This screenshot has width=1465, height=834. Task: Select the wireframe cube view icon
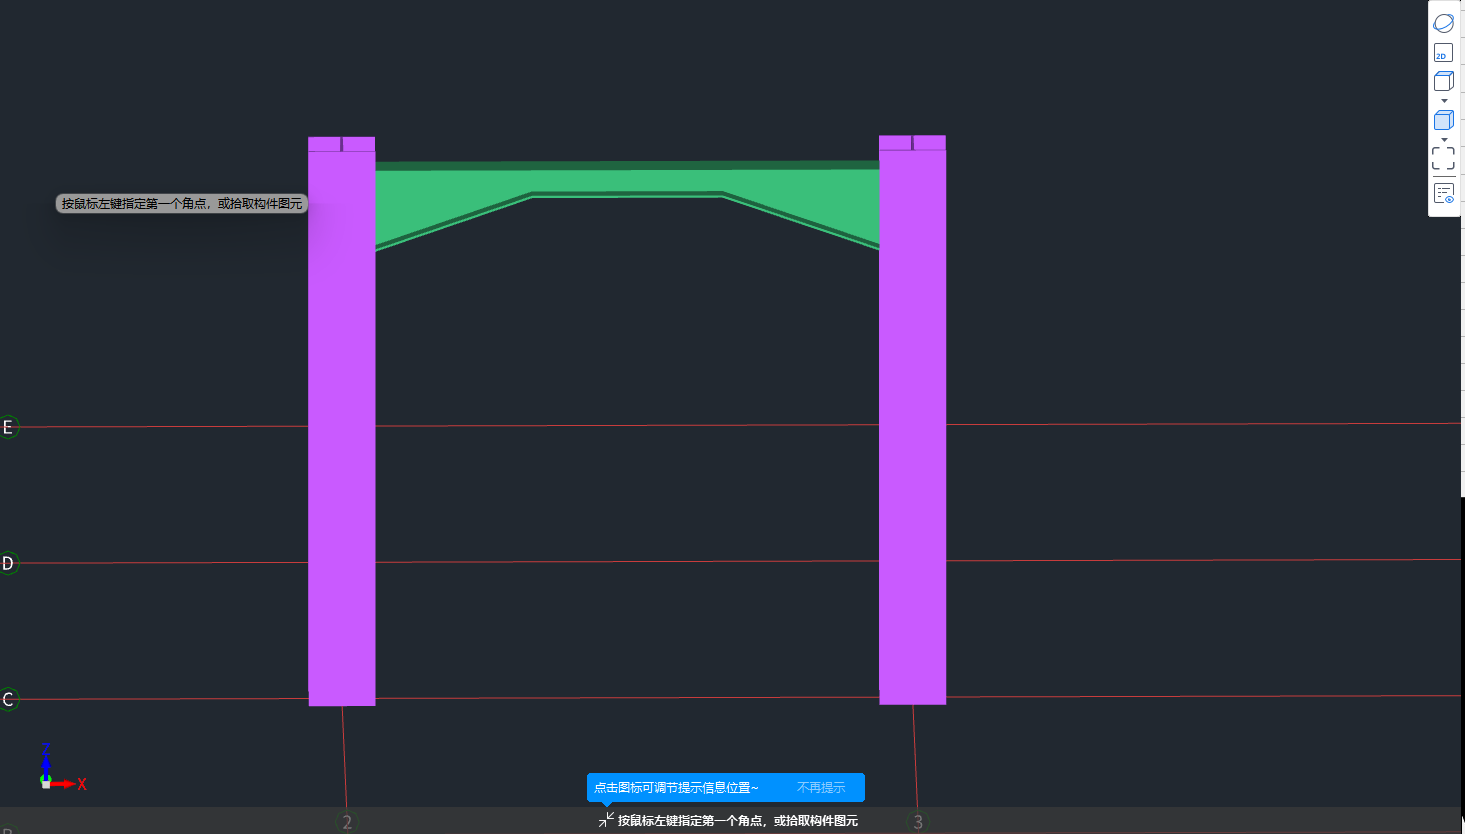(x=1443, y=82)
